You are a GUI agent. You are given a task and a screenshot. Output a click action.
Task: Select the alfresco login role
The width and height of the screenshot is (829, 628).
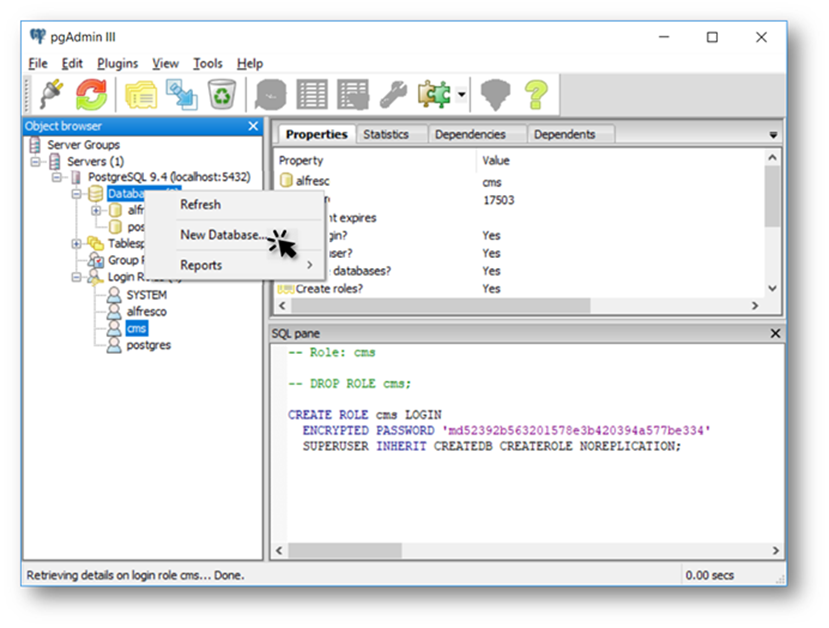click(x=146, y=311)
